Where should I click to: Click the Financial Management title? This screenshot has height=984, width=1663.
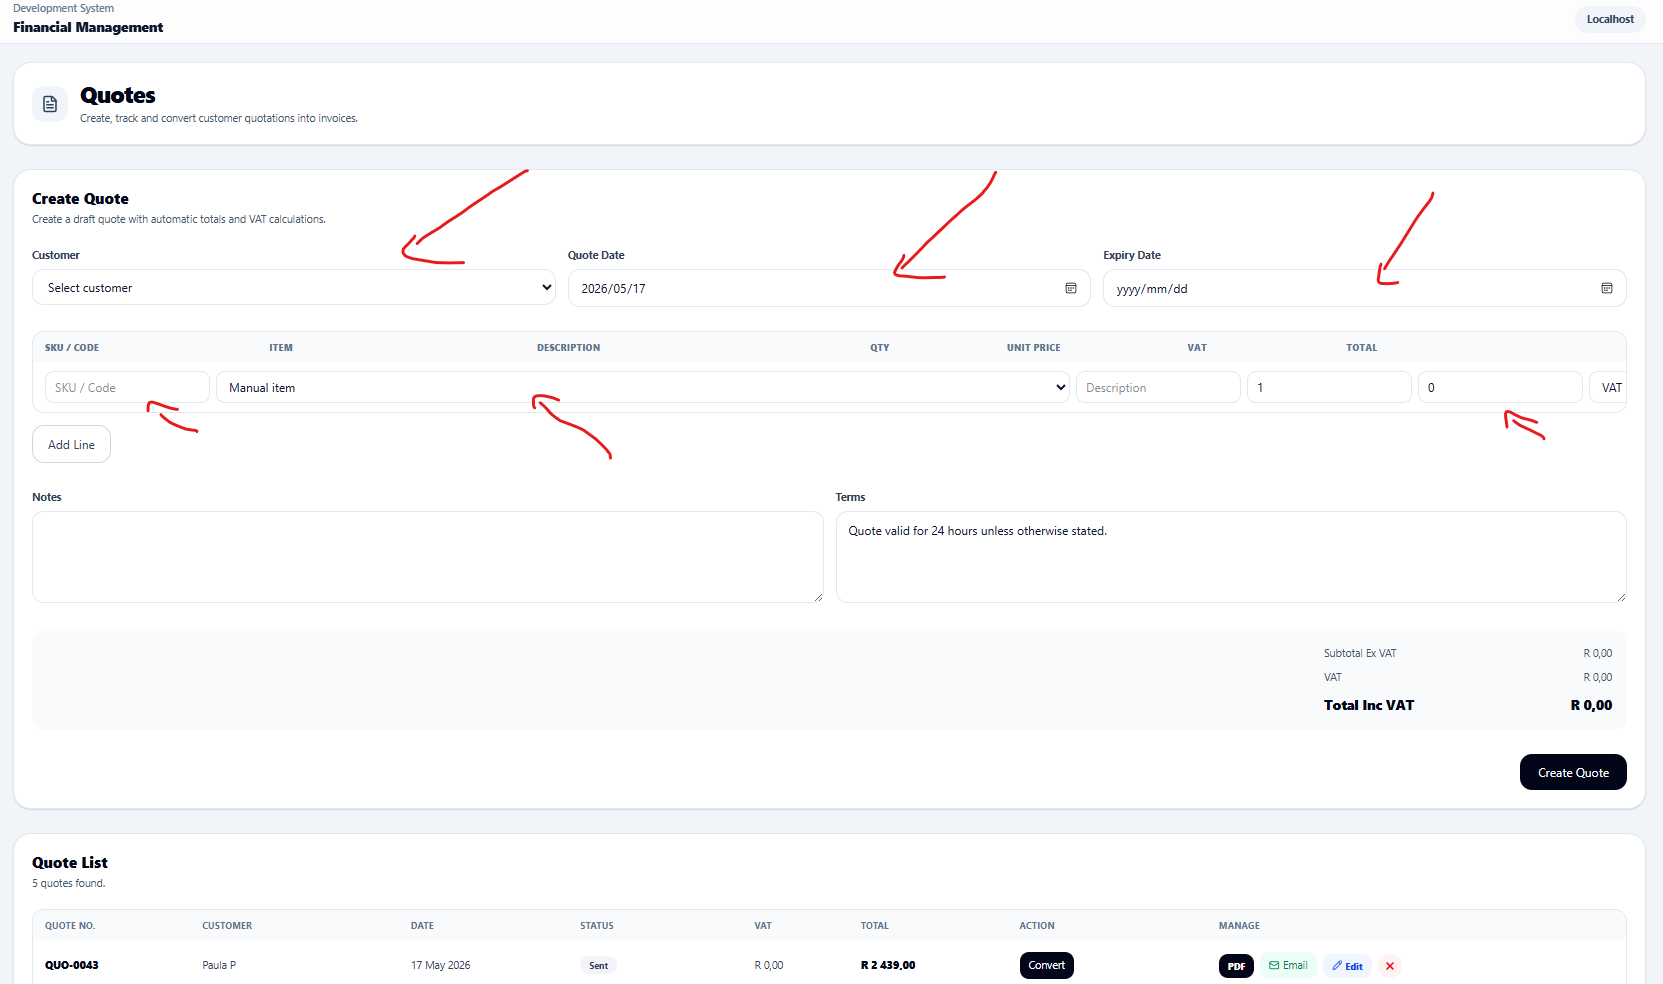click(x=88, y=27)
